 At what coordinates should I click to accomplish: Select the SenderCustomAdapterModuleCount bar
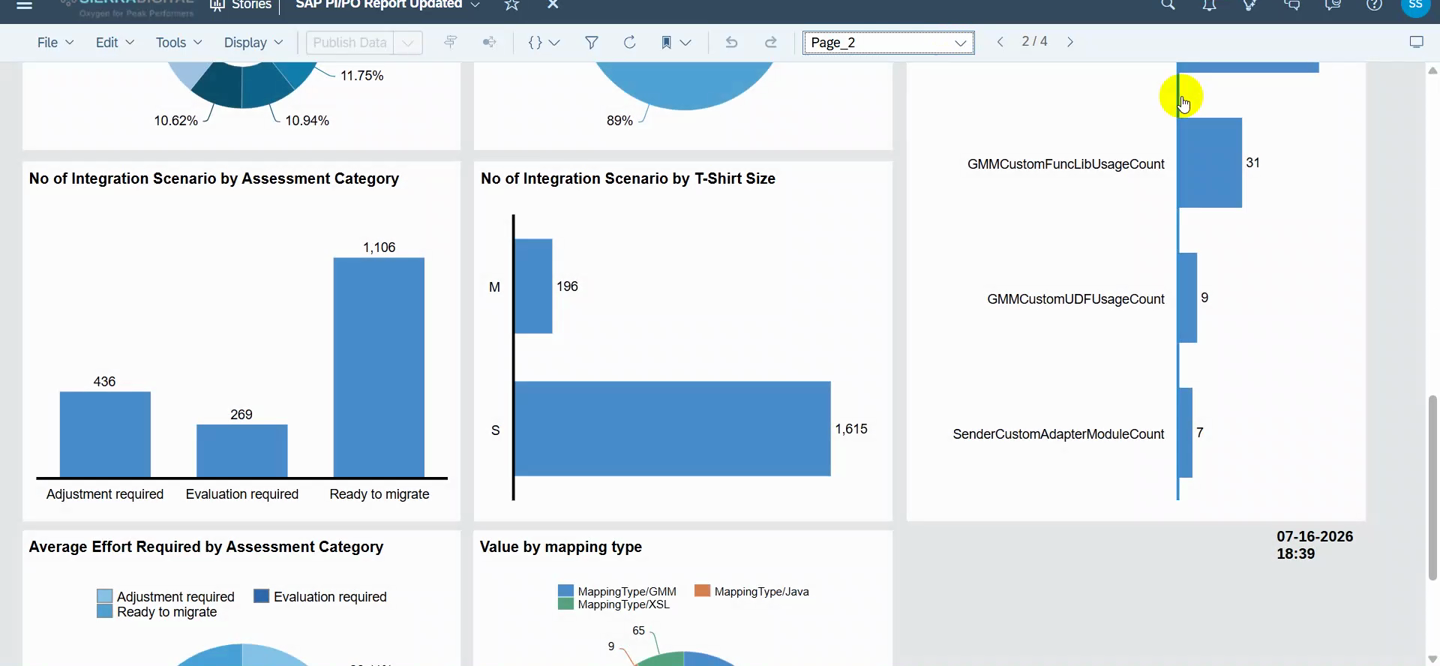(x=1185, y=433)
